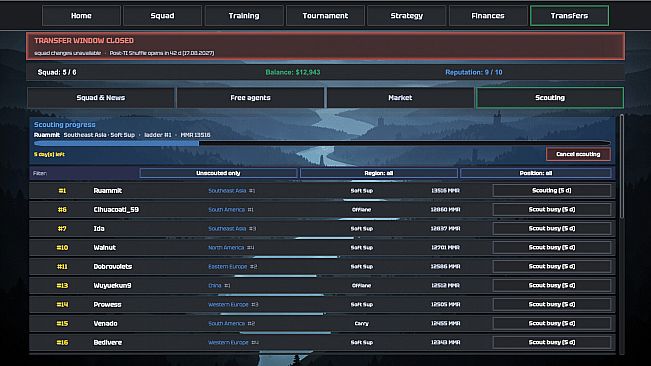
Task: Open Dobrovolets' Eastern Europe region link
Action: (228, 266)
